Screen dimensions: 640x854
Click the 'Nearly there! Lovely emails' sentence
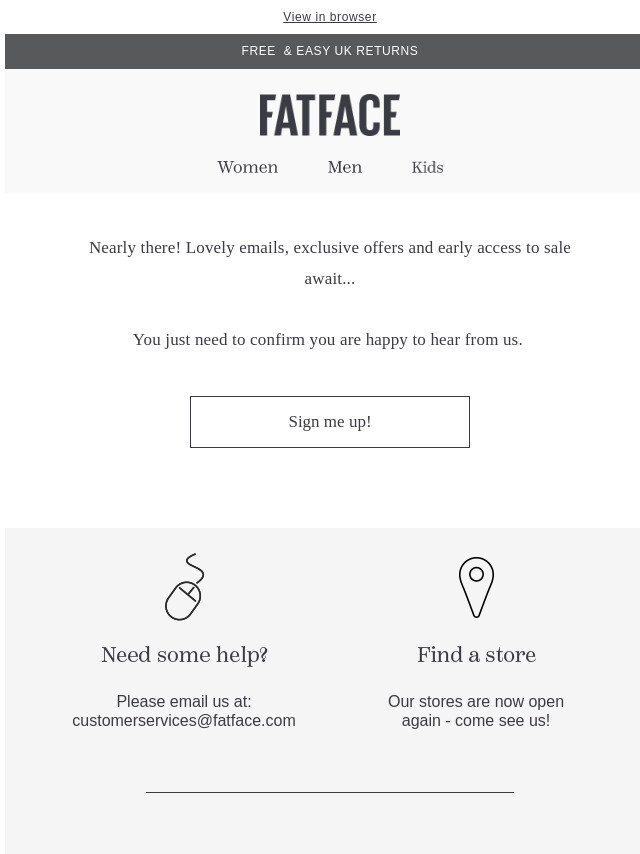(x=330, y=263)
